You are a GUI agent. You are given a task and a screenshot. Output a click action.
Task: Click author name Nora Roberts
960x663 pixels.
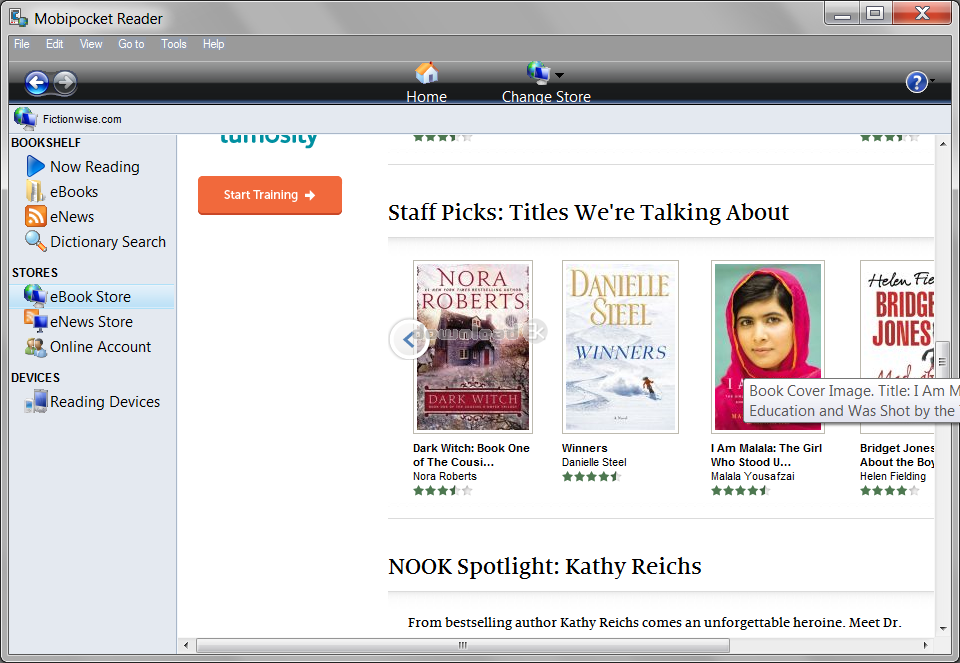444,476
